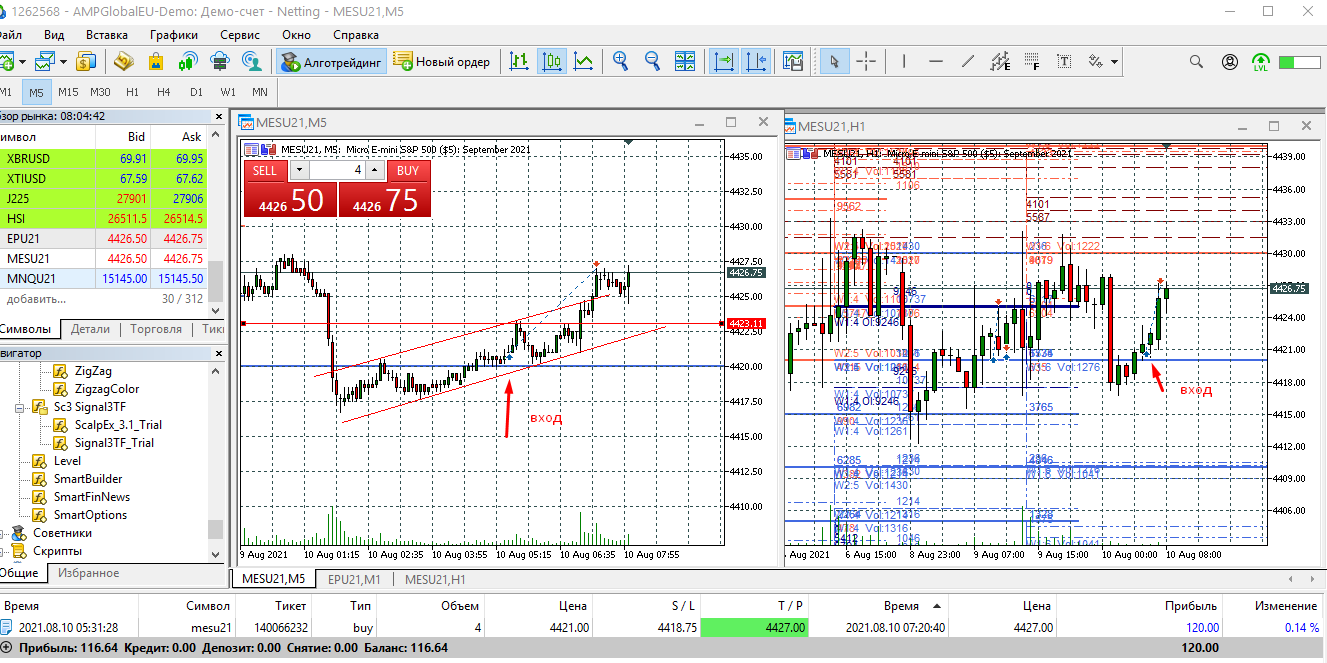Image resolution: width=1327 pixels, height=663 pixels.
Task: Open the Сервис menu
Action: (240, 34)
